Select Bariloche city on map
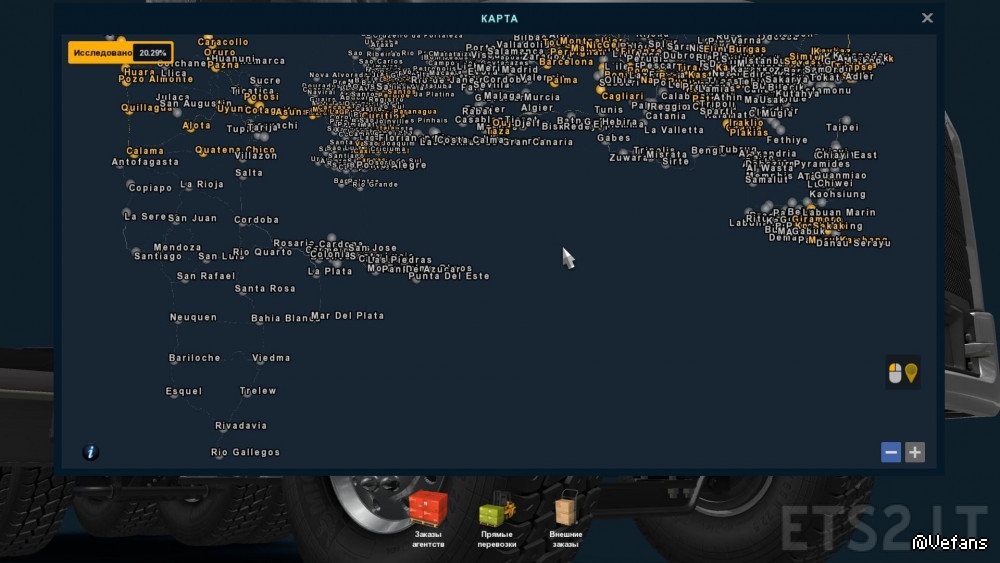The height and width of the screenshot is (563, 1000). 195,358
